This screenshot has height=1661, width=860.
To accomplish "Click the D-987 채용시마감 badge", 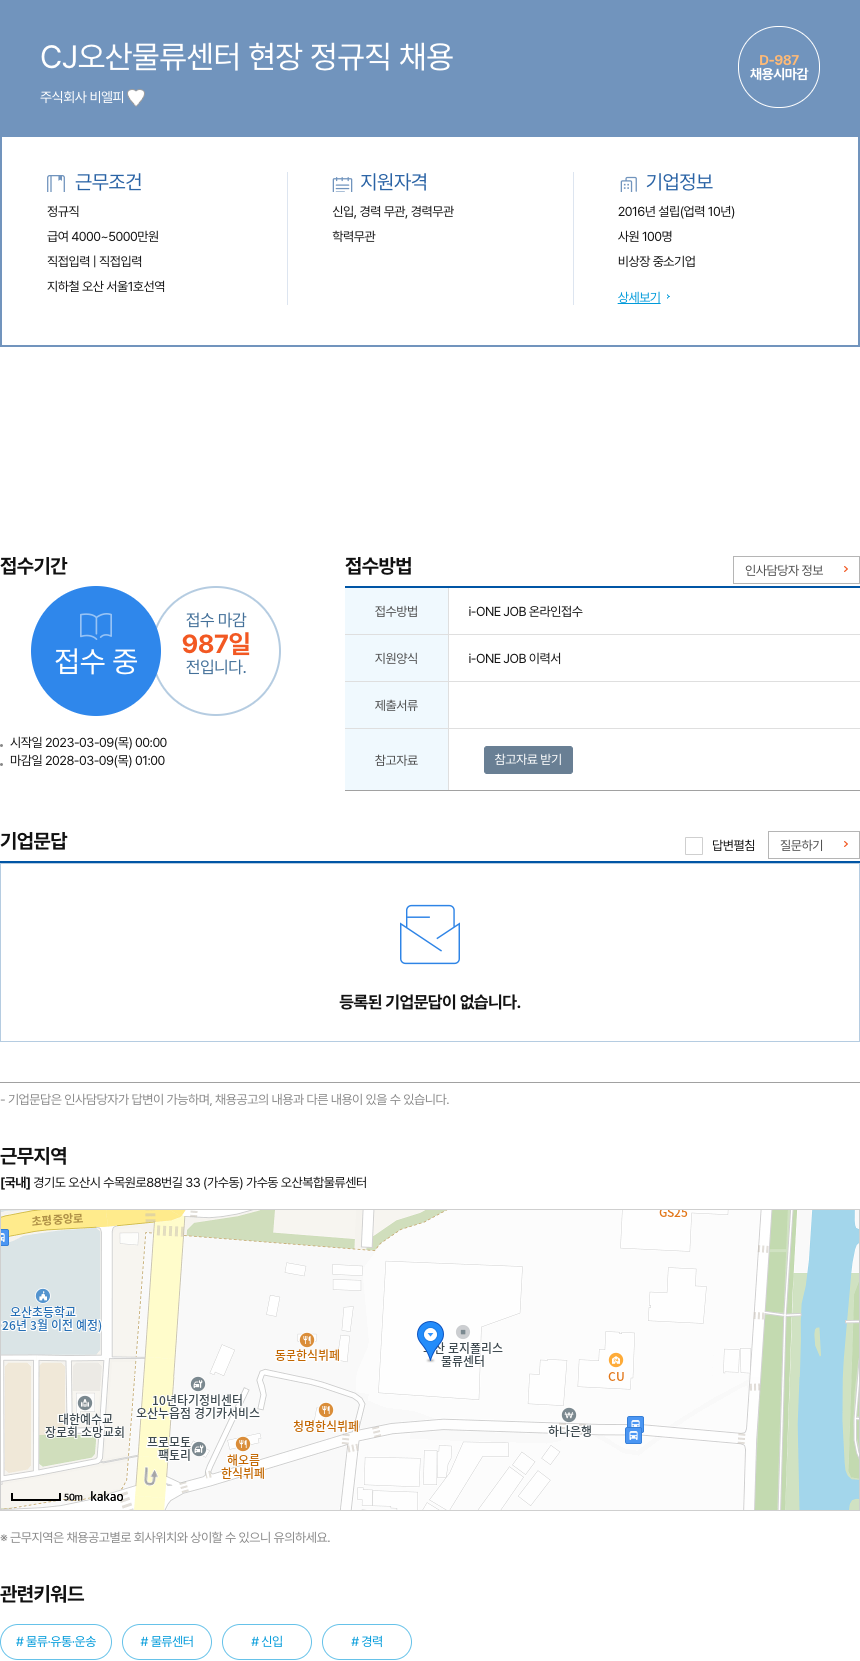I will pyautogui.click(x=779, y=67).
